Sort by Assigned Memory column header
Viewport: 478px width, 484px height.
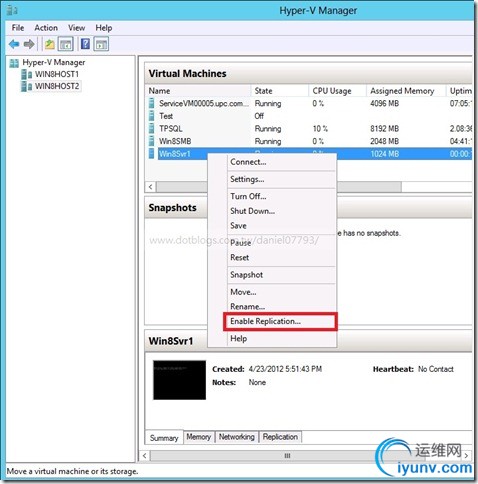(406, 91)
